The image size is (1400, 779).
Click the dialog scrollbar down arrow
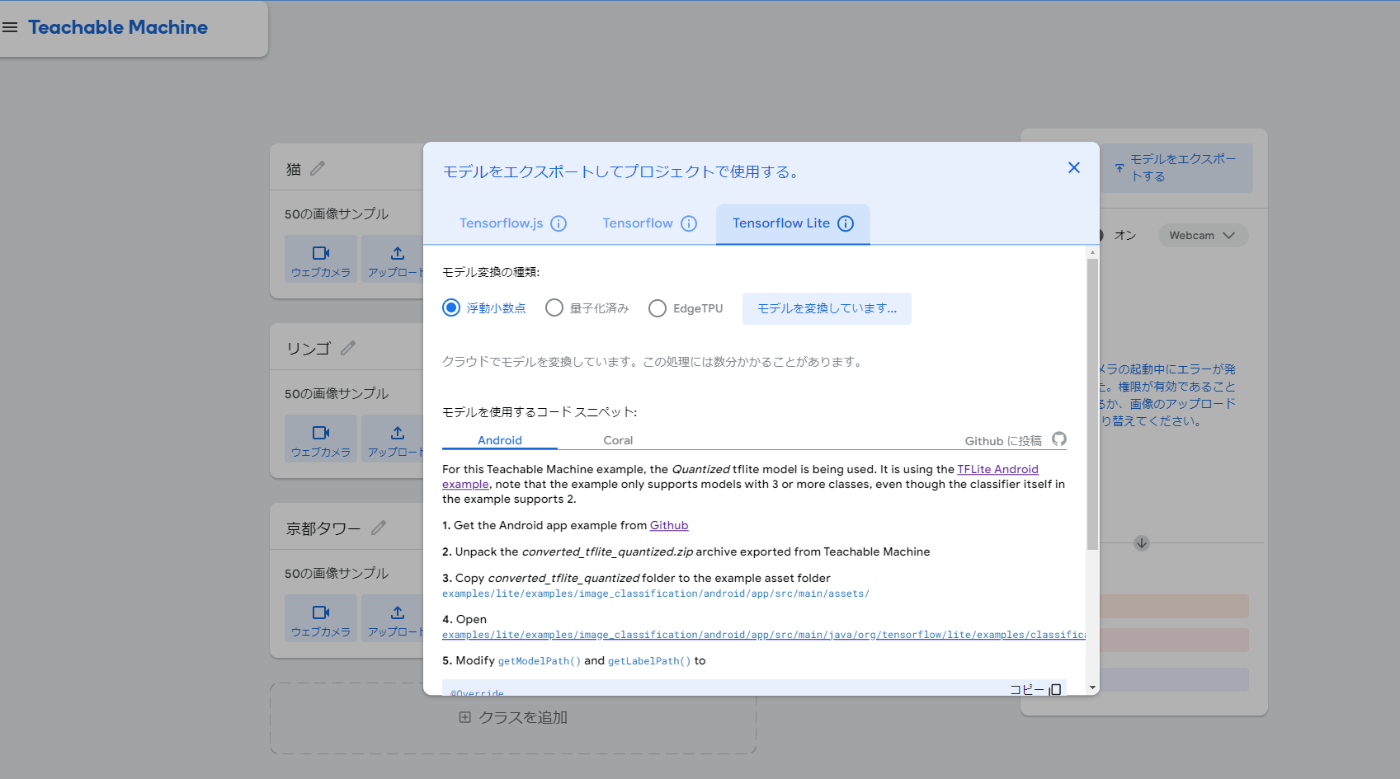pyautogui.click(x=1092, y=687)
